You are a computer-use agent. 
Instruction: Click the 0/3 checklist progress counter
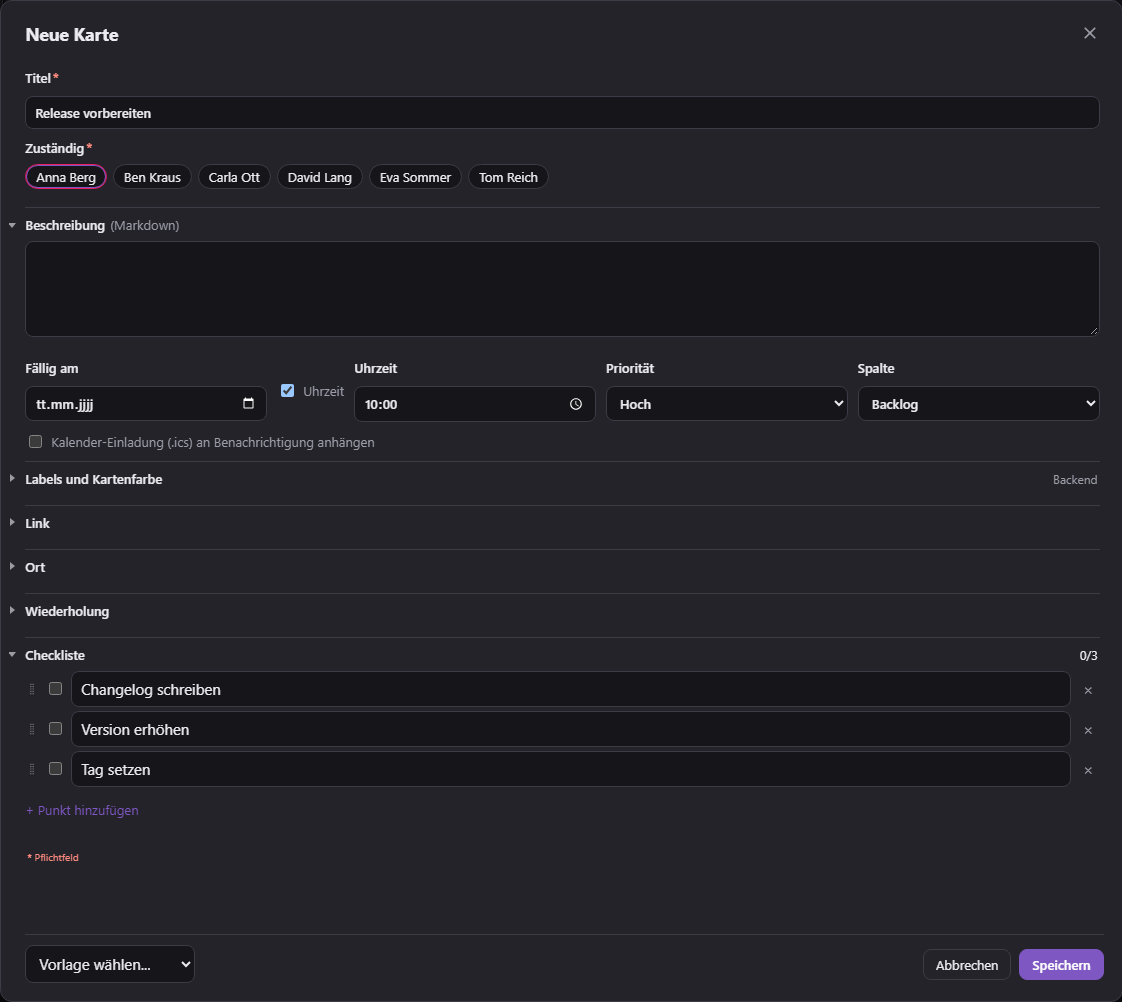click(1088, 656)
